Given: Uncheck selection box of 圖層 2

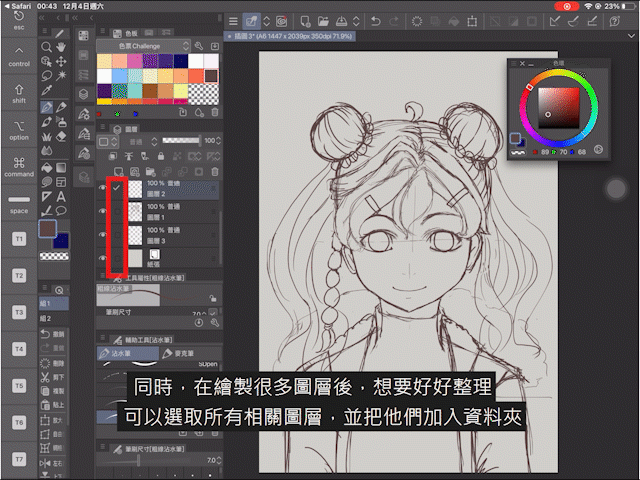Looking at the screenshot, I should point(117,188).
